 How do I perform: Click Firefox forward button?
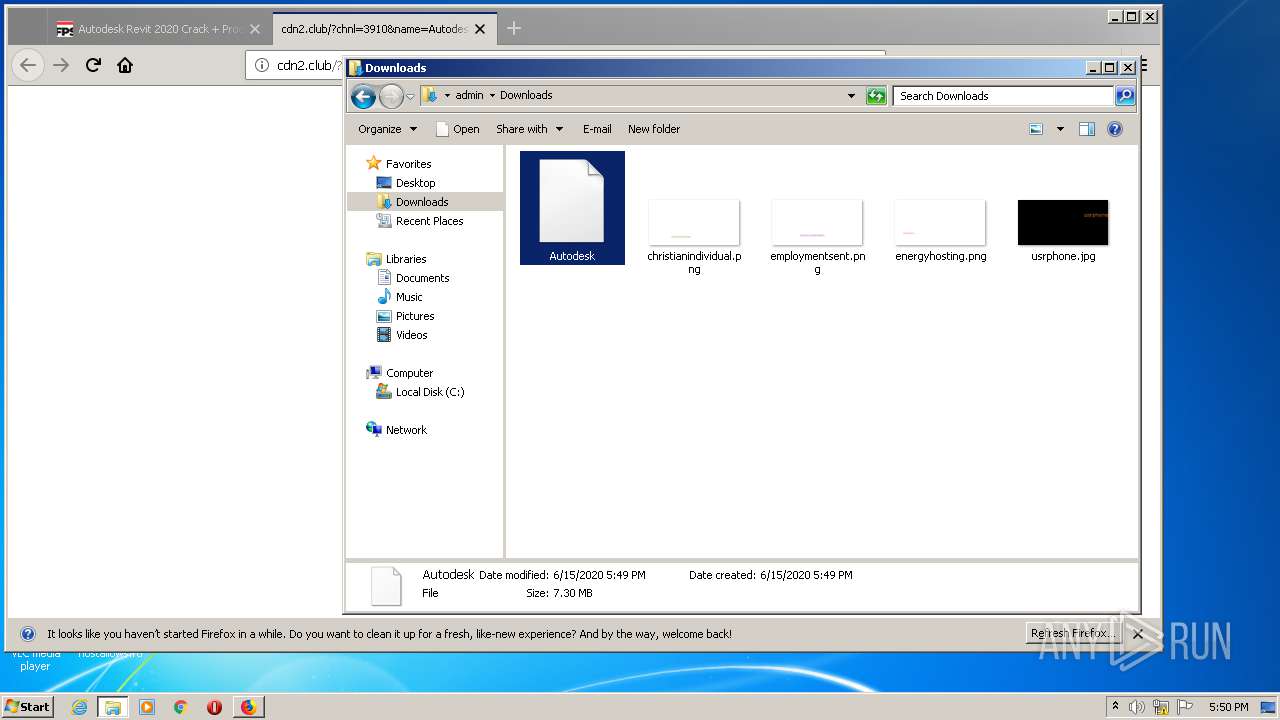[x=61, y=65]
